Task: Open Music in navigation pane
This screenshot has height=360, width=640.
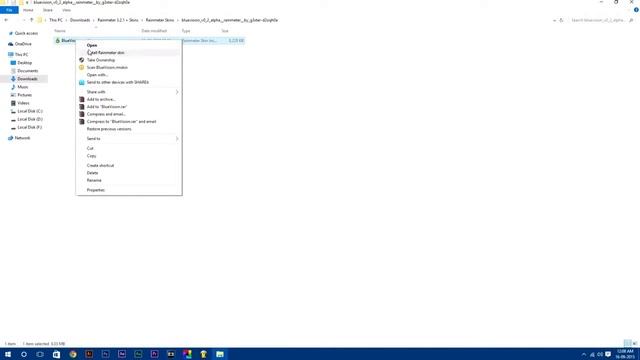Action: pos(23,87)
